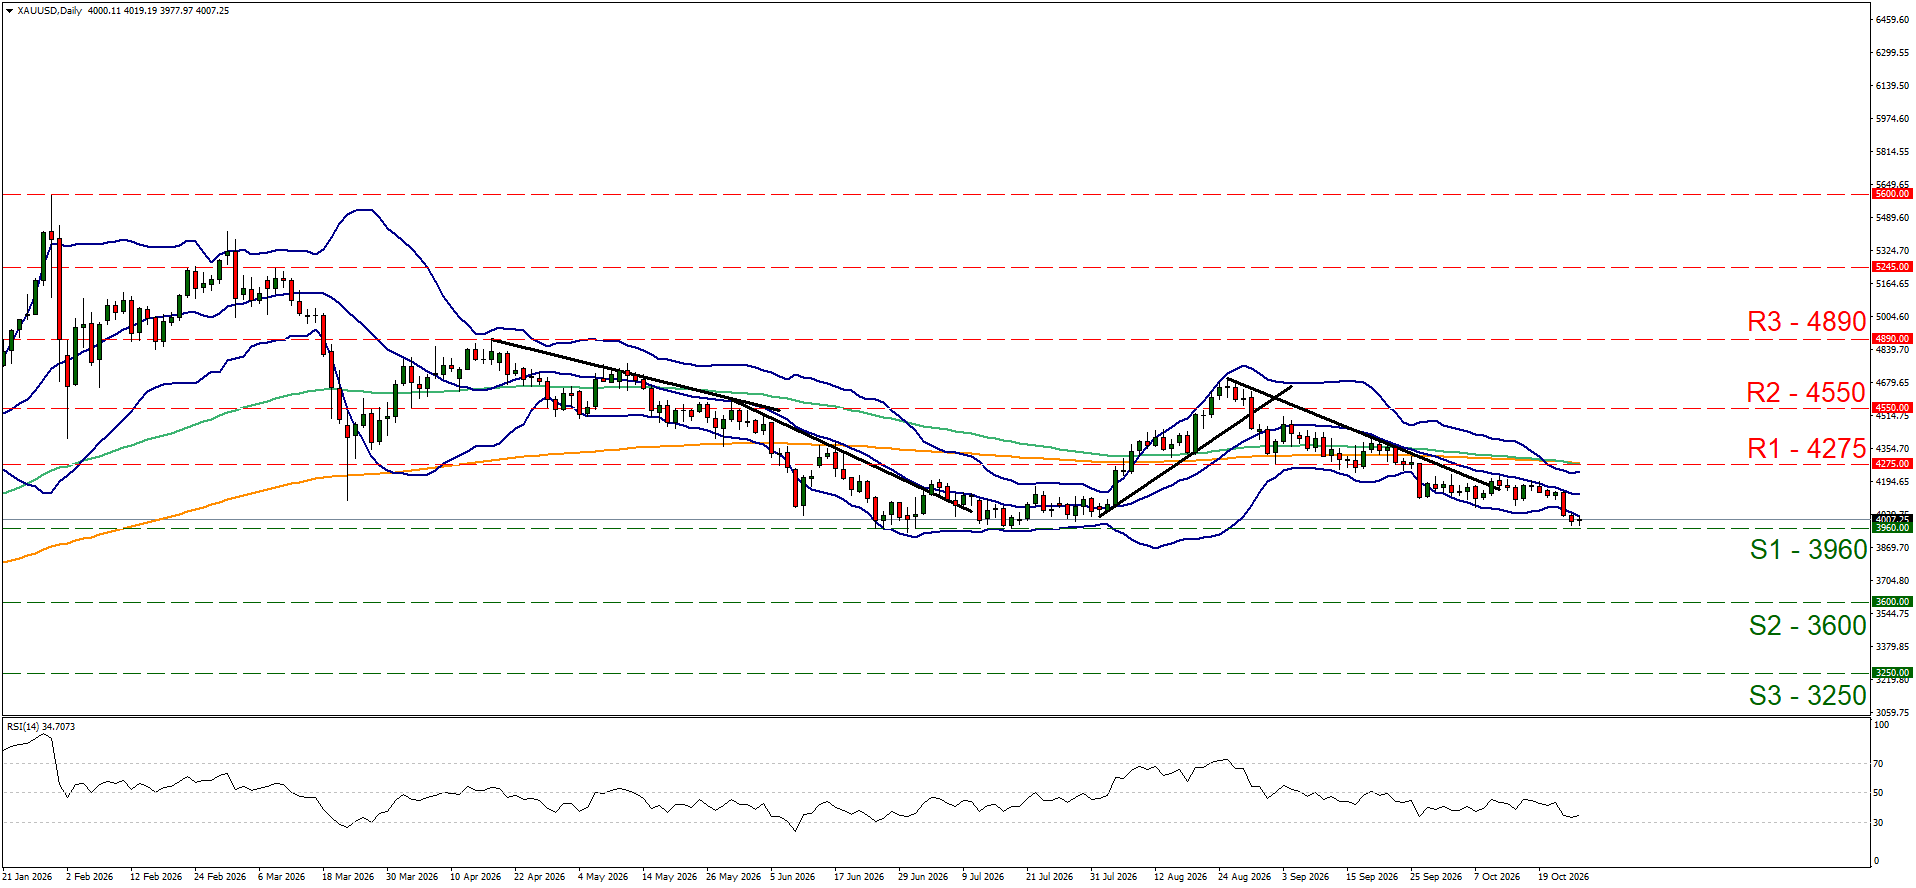This screenshot has width=1916, height=888.
Task: Select the 5 Jun 2026 date marker
Action: click(x=793, y=877)
